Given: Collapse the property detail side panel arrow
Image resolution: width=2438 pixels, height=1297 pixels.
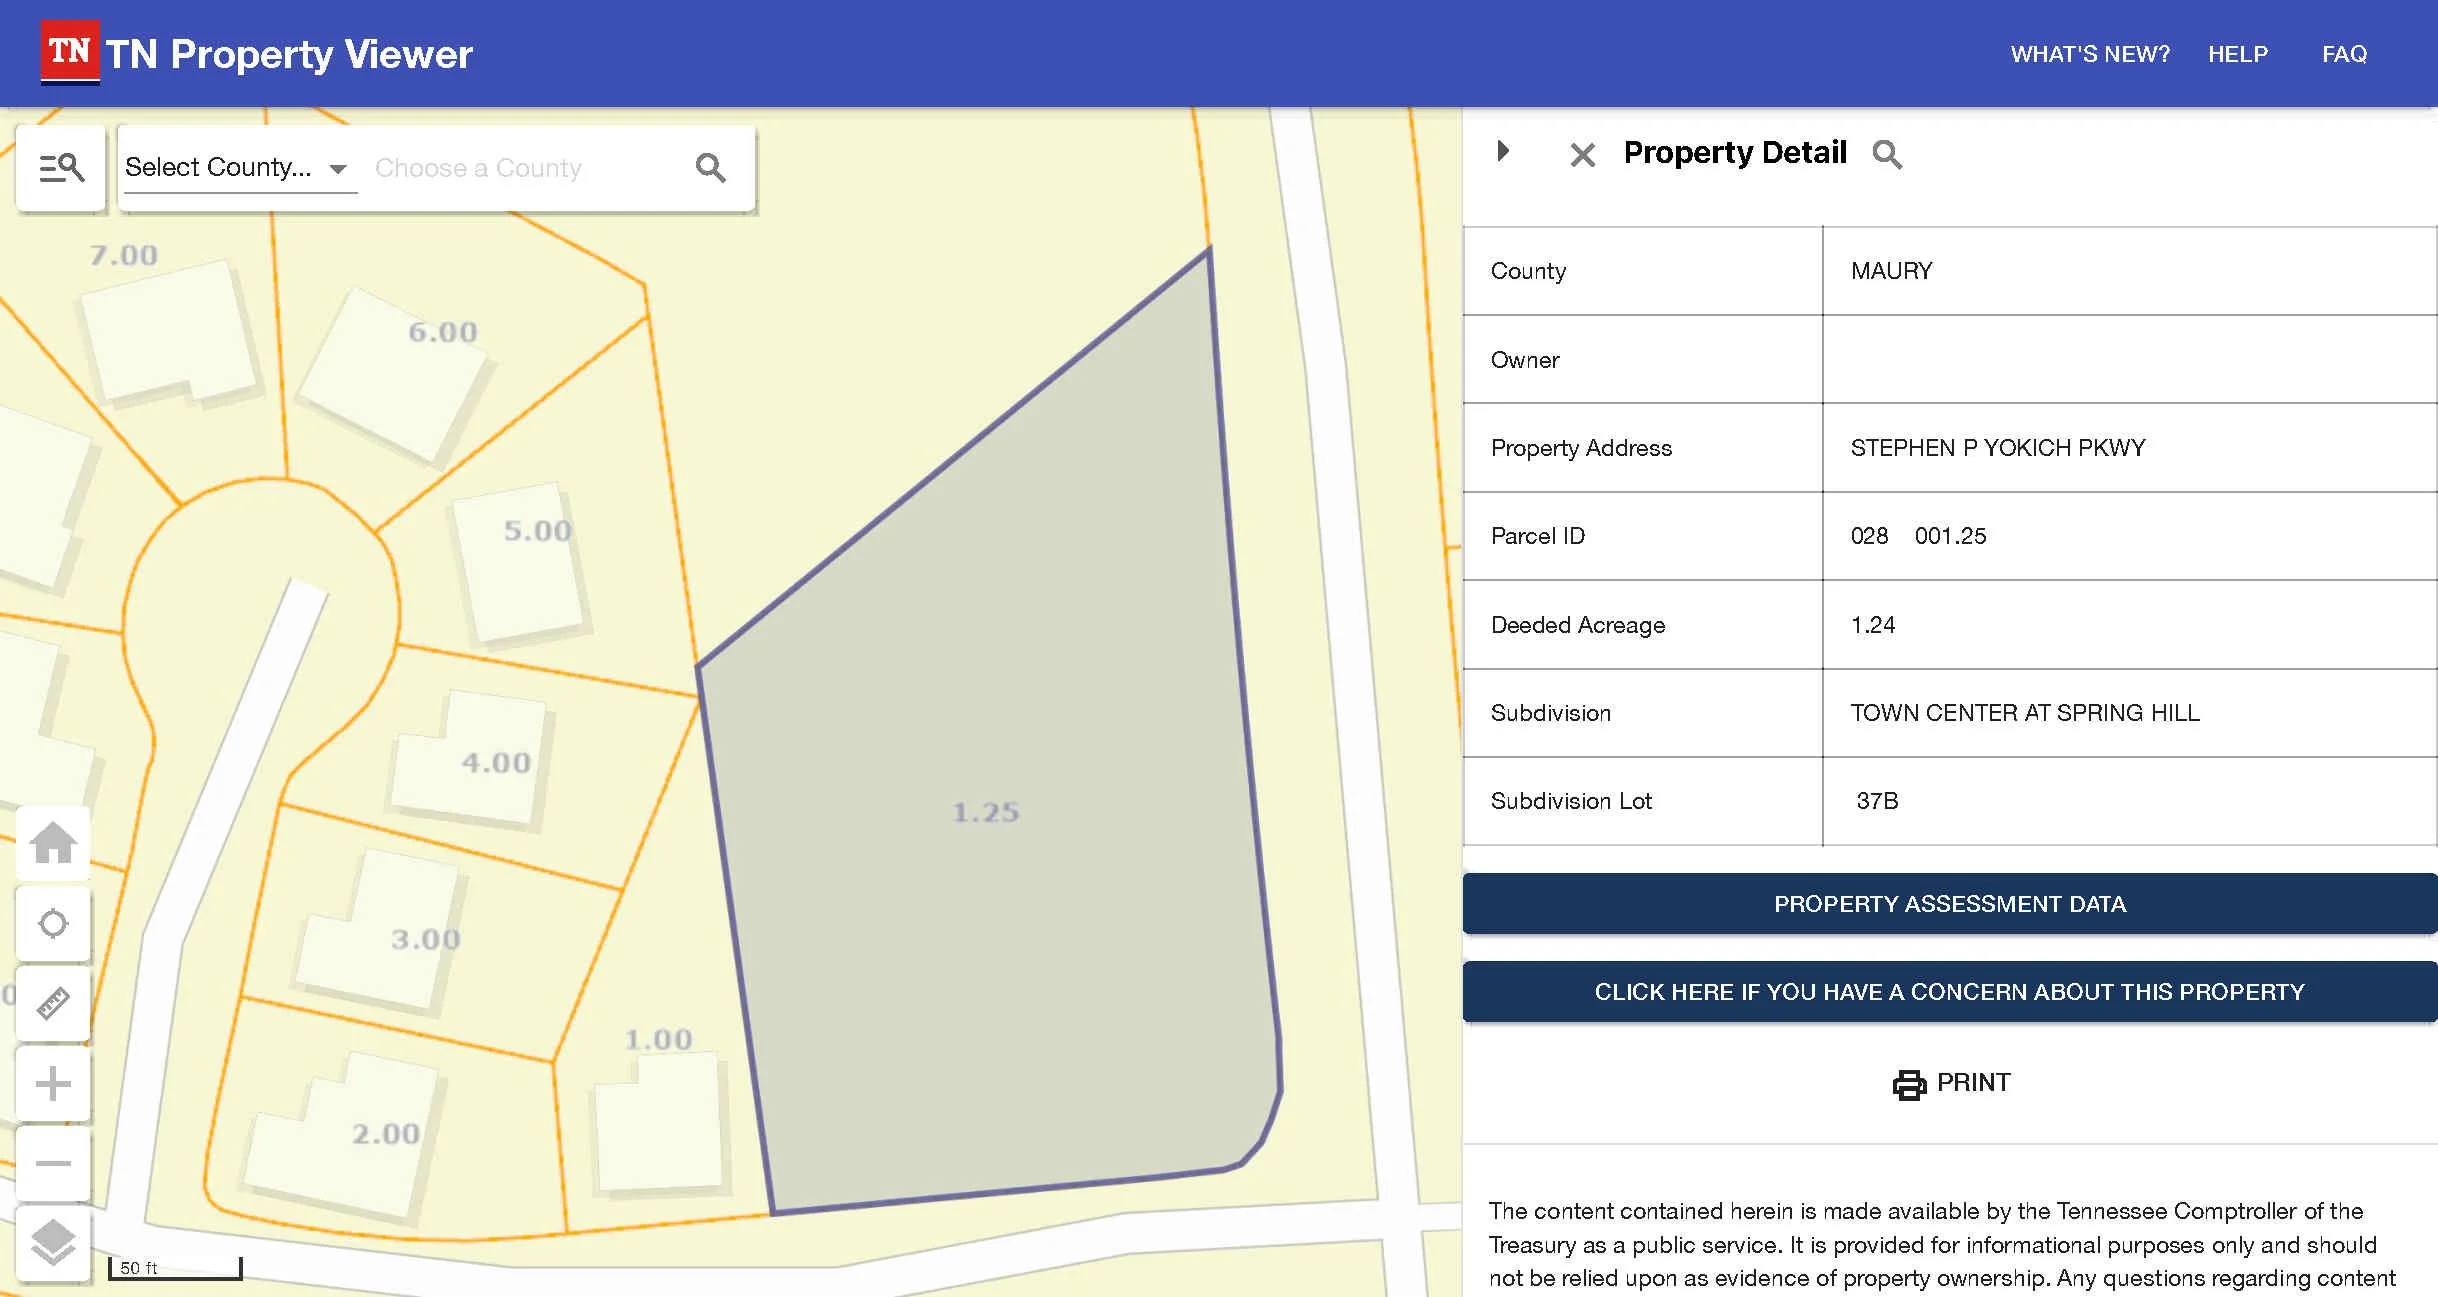Looking at the screenshot, I should [1503, 151].
